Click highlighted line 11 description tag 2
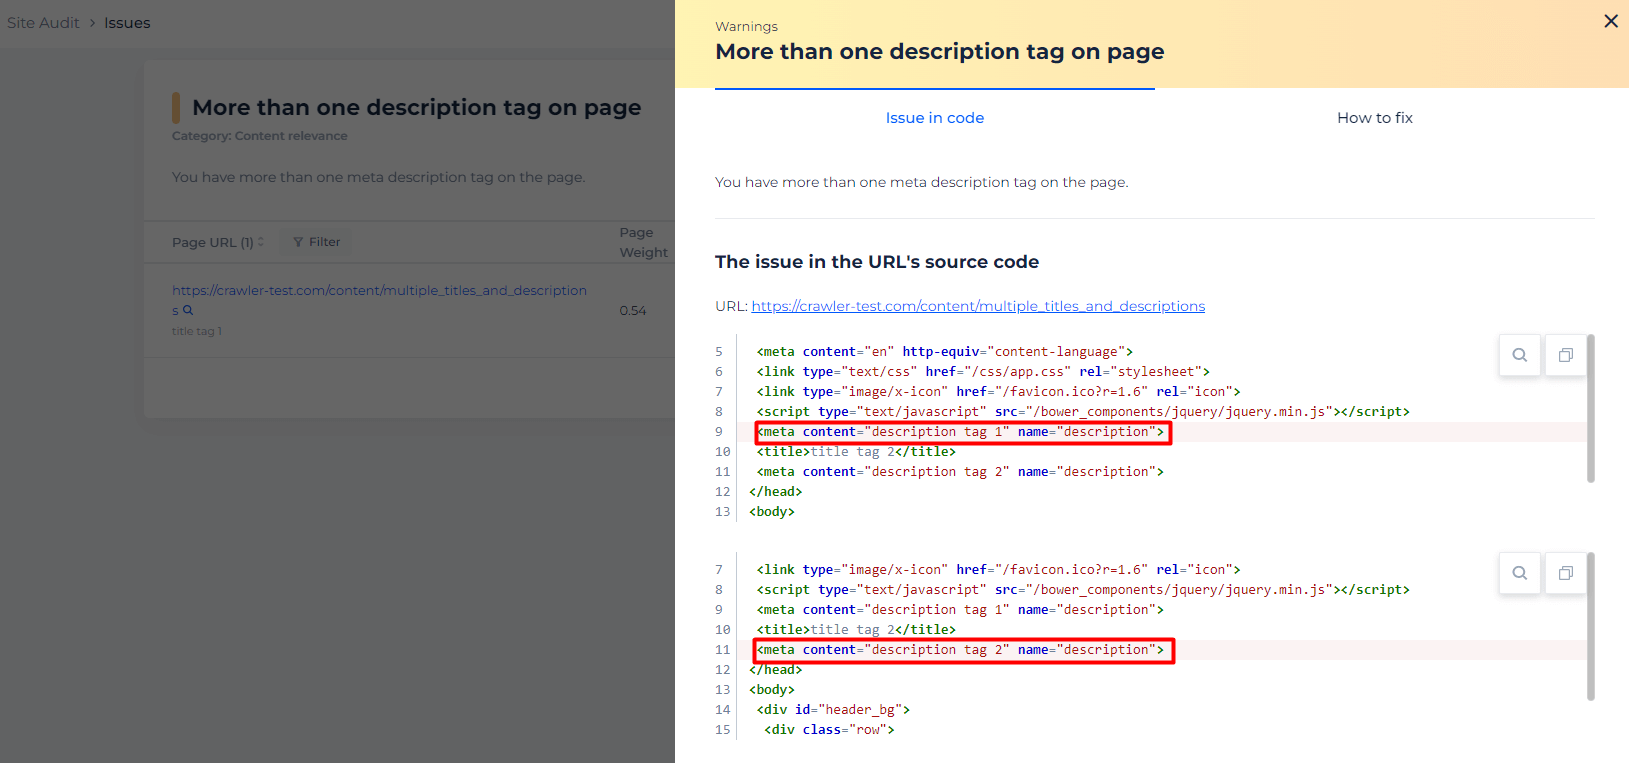 pos(962,650)
